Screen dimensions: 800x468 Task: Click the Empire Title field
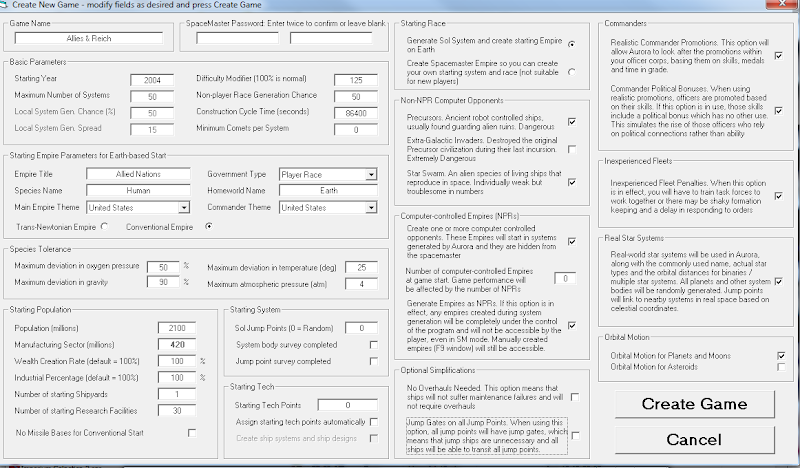[138, 174]
